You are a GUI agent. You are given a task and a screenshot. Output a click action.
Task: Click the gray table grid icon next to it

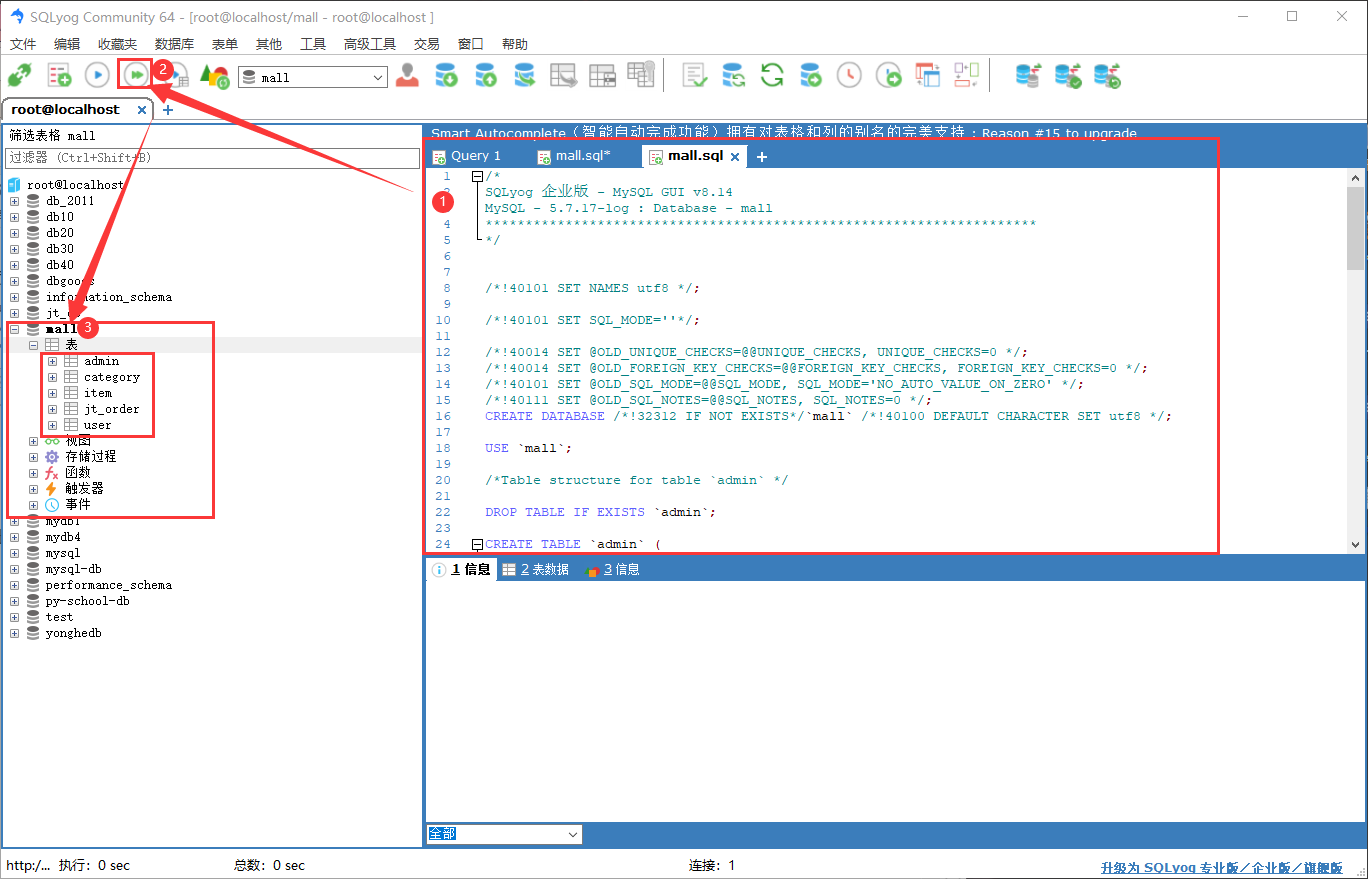pyautogui.click(x=602, y=75)
